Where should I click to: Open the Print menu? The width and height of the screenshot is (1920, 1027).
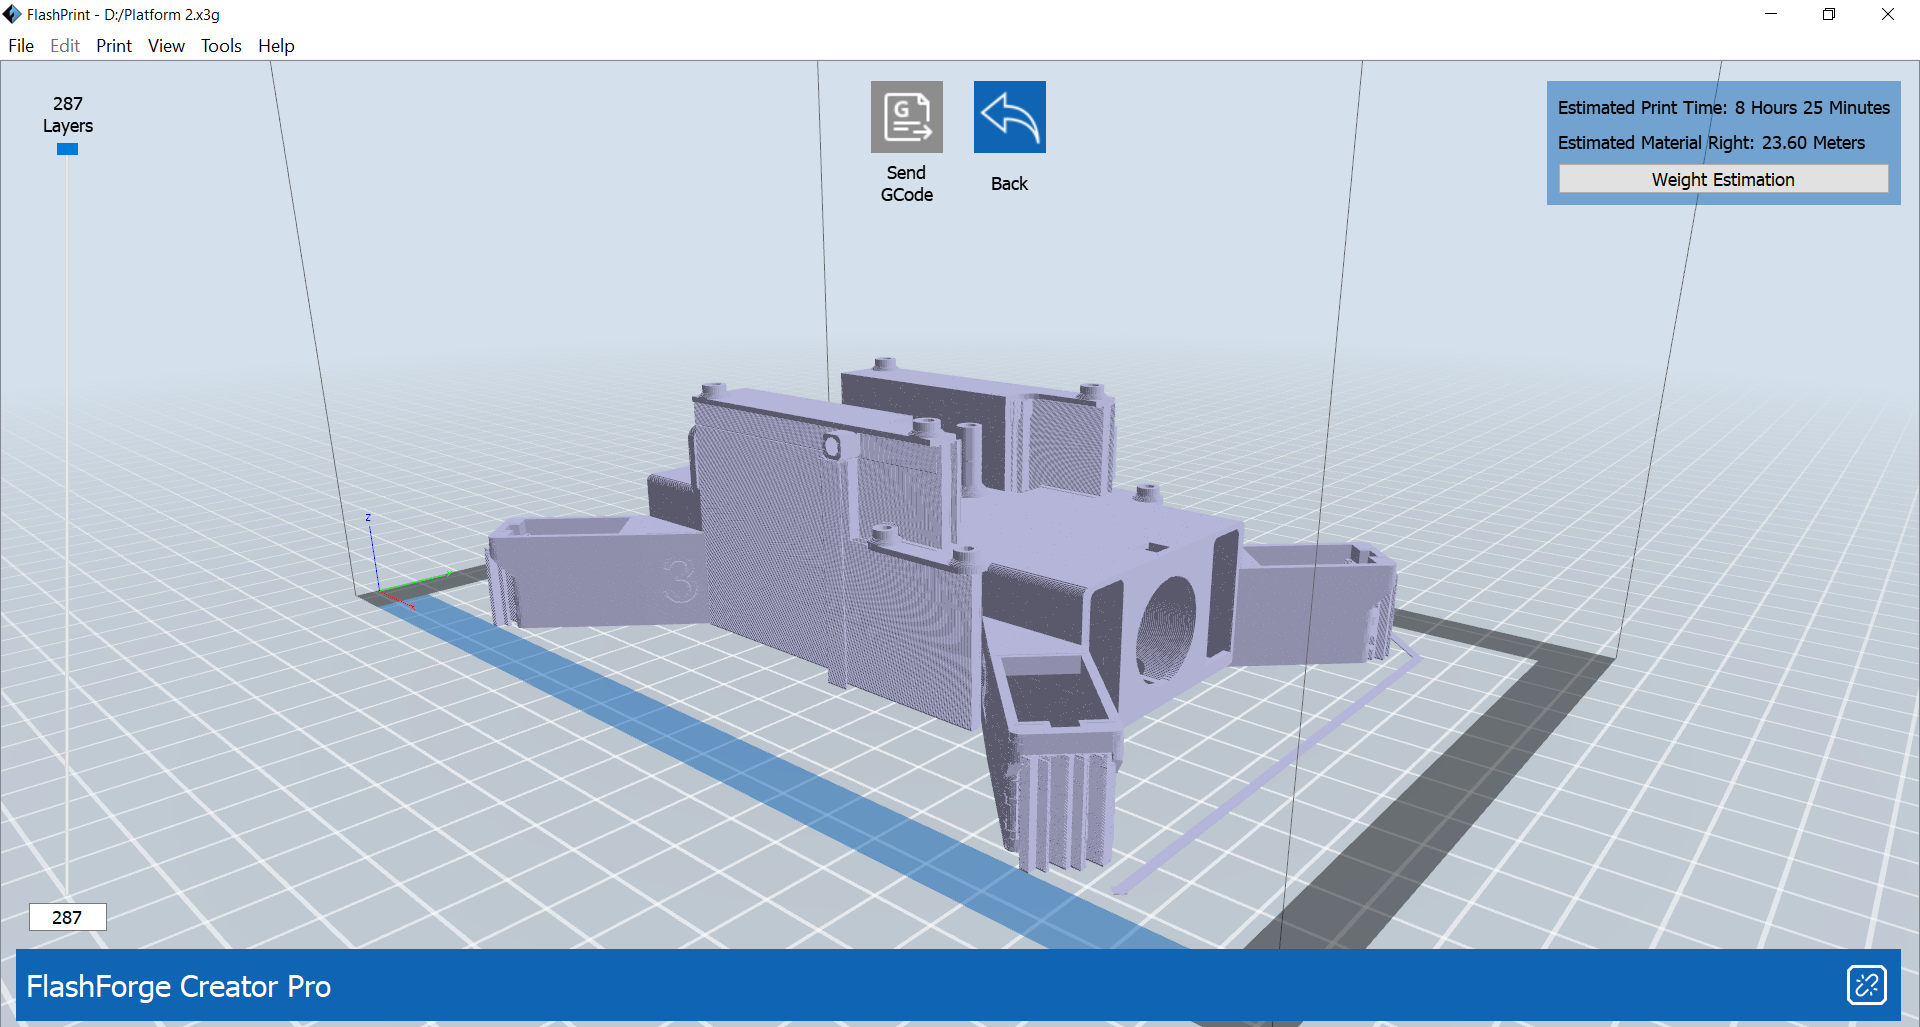point(113,46)
